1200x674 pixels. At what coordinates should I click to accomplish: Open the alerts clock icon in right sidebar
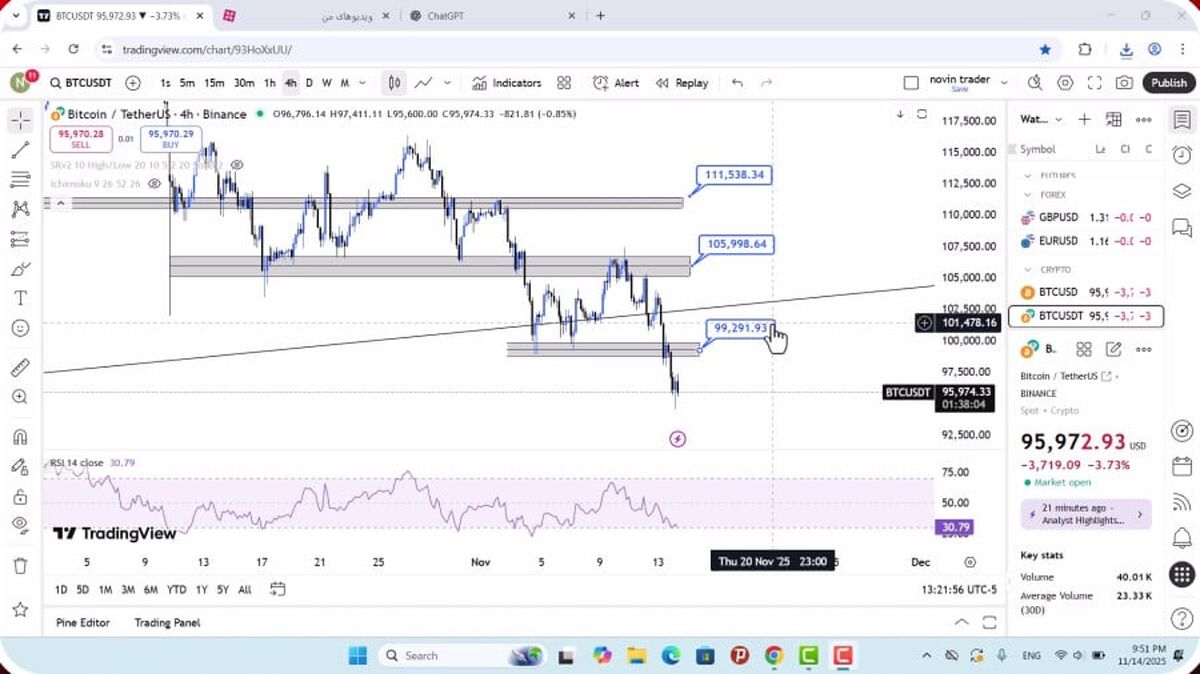(1181, 155)
